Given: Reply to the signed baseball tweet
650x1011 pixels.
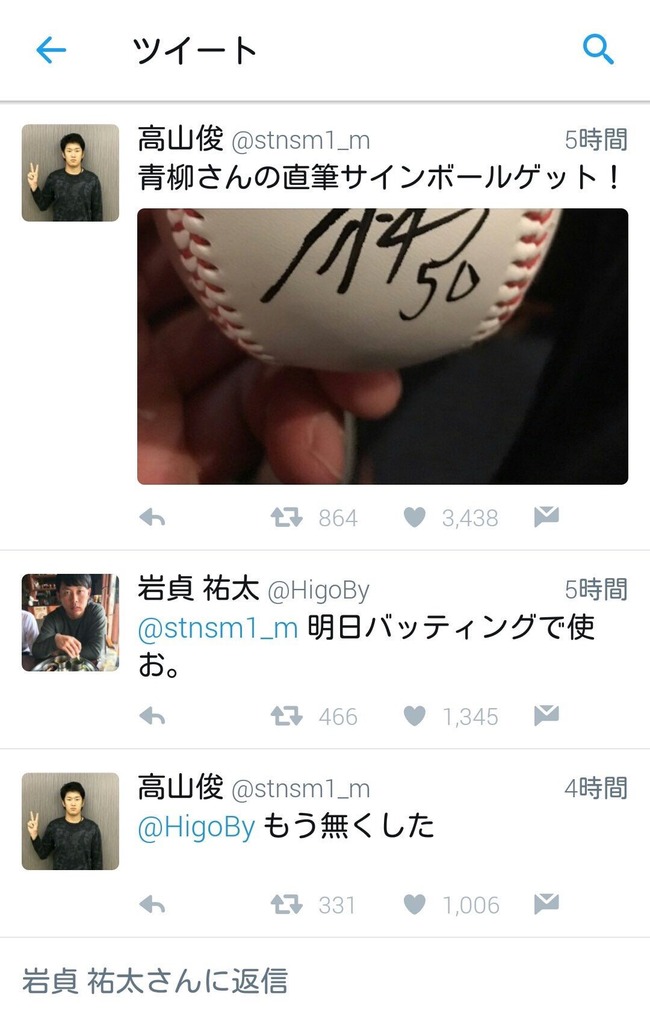Looking at the screenshot, I should click(x=152, y=517).
